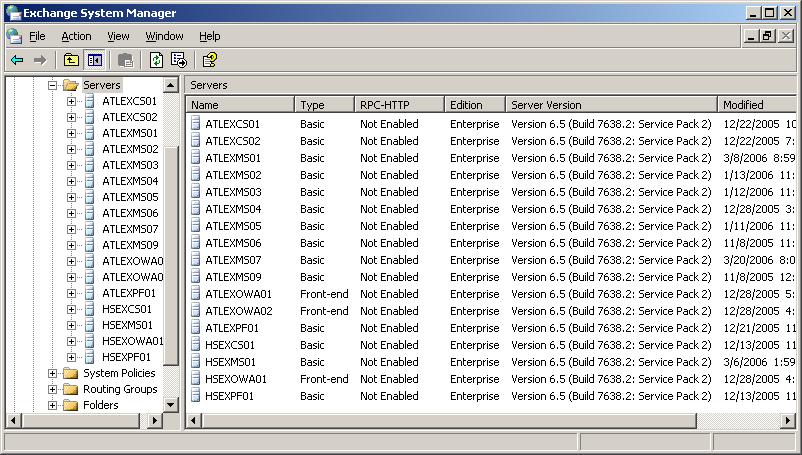Go up one level with folder icon
The width and height of the screenshot is (802, 455).
(x=71, y=60)
